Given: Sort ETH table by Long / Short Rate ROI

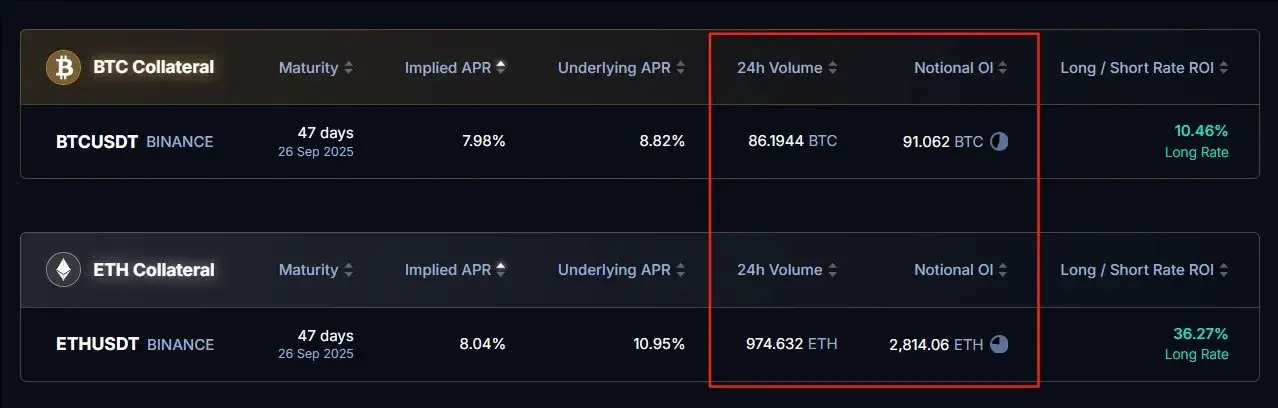Looking at the screenshot, I should (1144, 270).
